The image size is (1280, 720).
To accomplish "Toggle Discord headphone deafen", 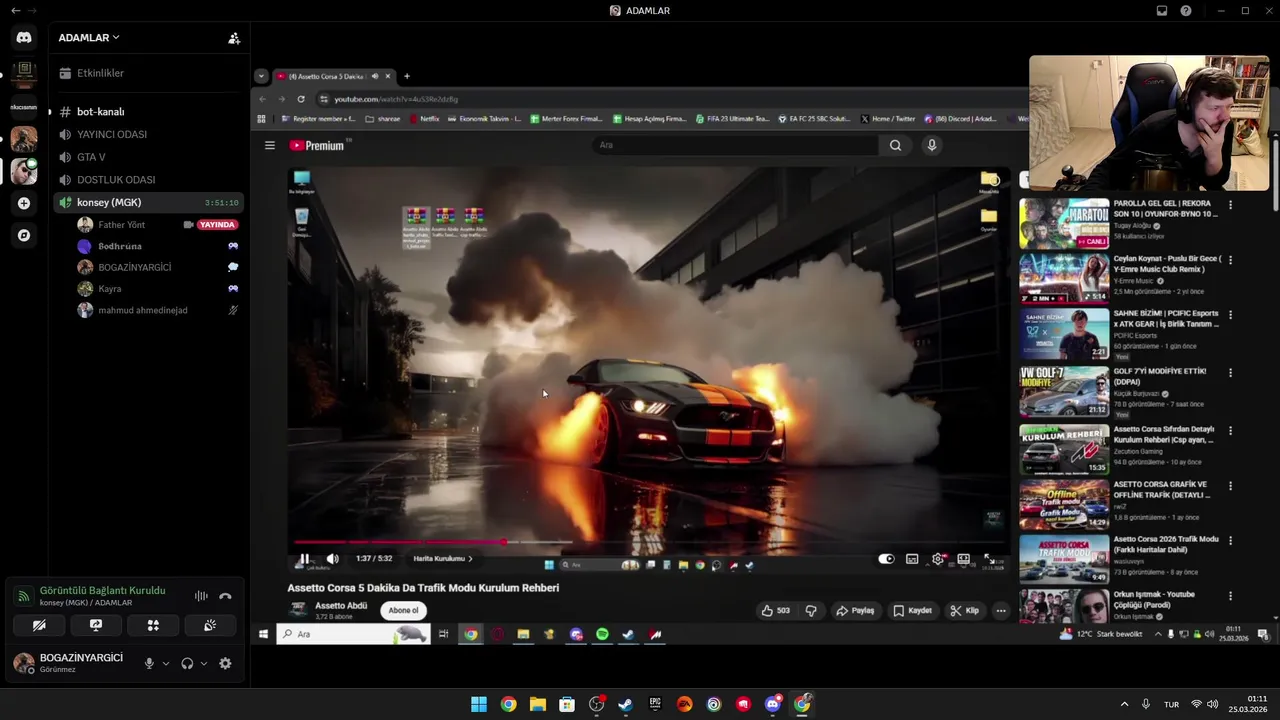I will point(187,663).
